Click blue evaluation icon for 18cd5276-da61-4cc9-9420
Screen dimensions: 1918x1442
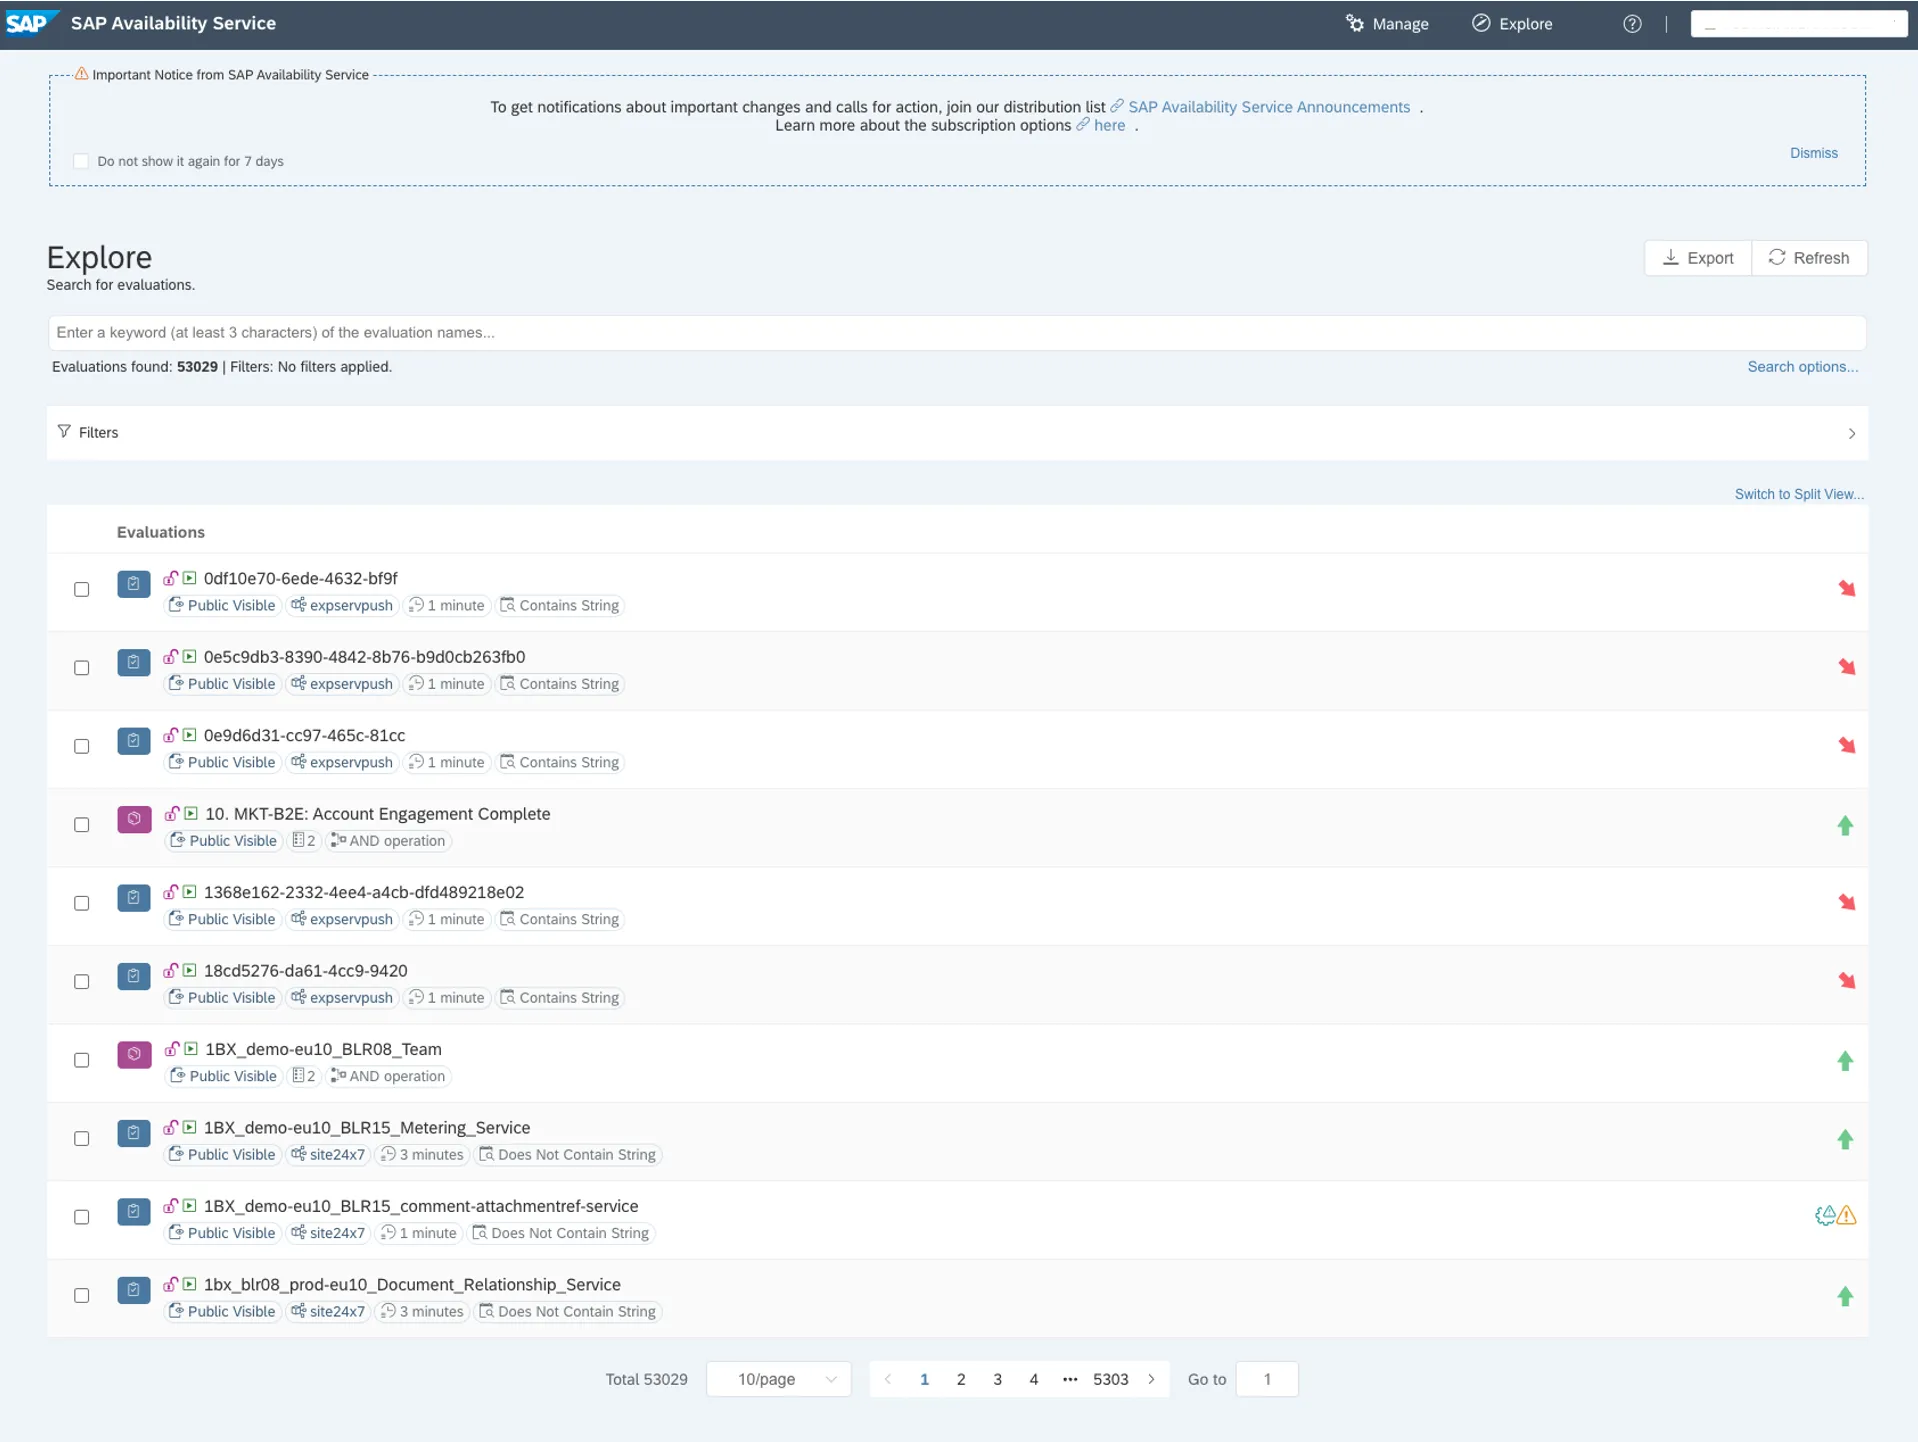(134, 976)
